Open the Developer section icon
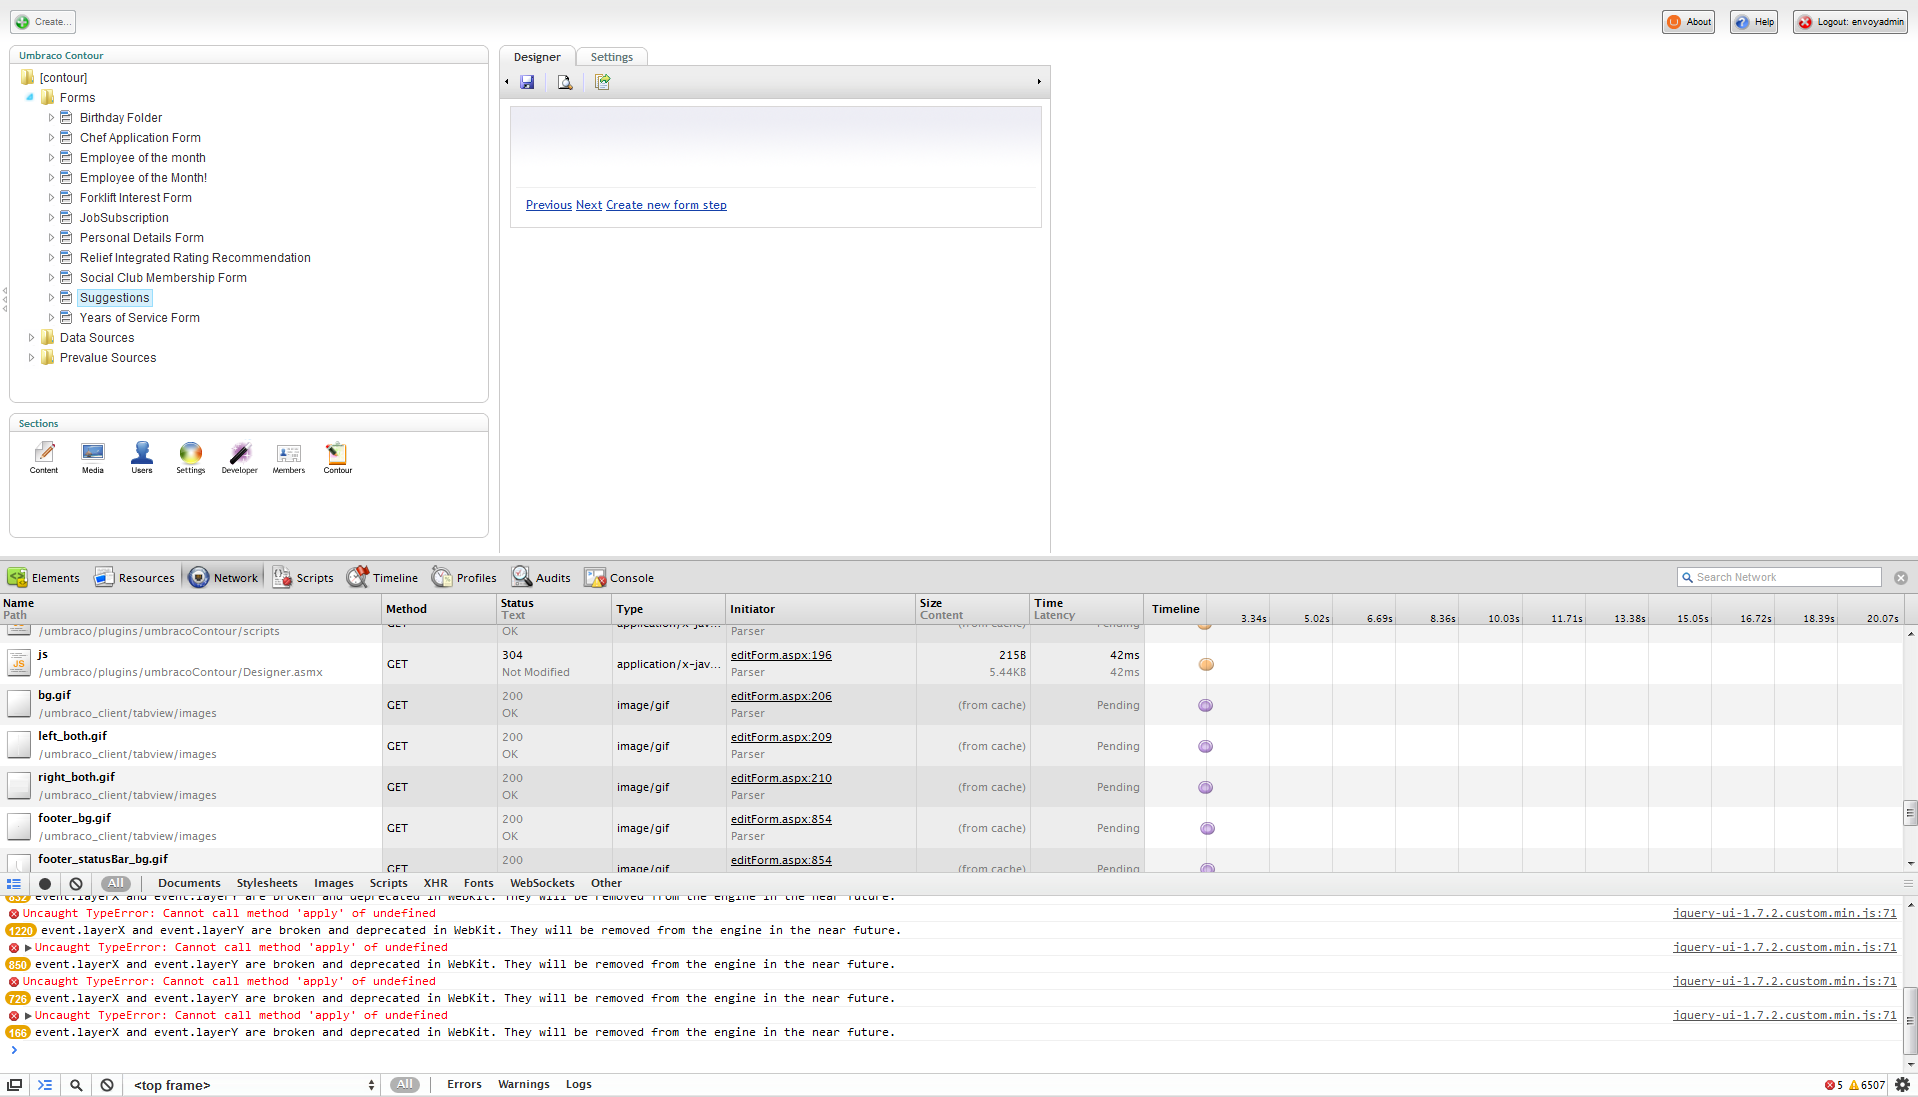 click(x=239, y=457)
